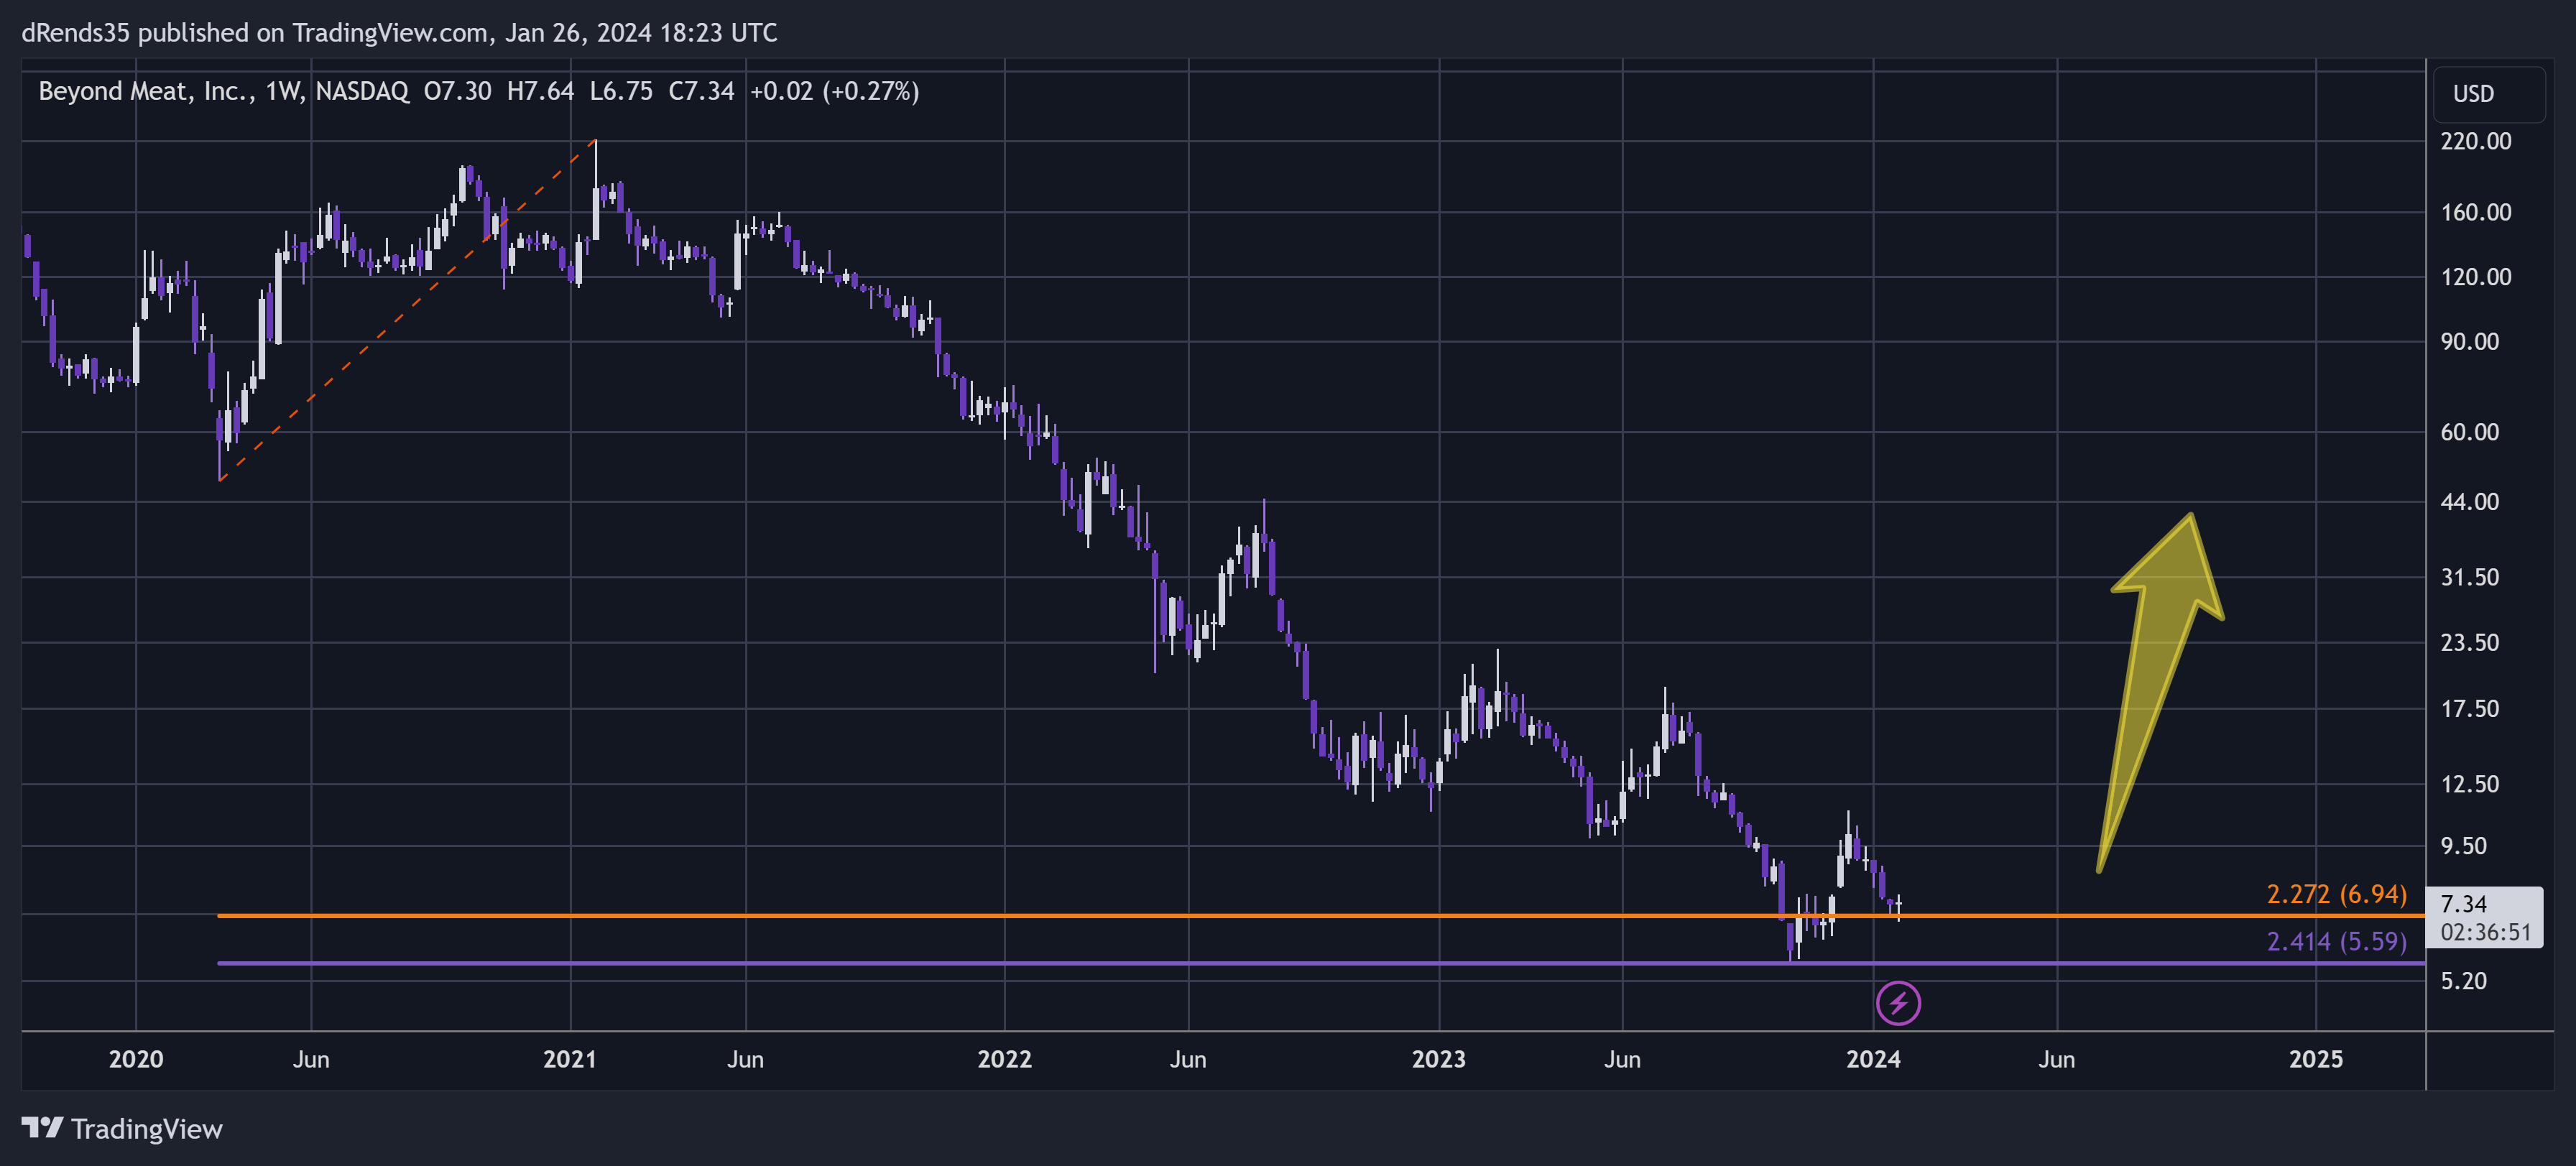Click the USD currency button
This screenshot has width=2576, height=1166.
point(2488,94)
